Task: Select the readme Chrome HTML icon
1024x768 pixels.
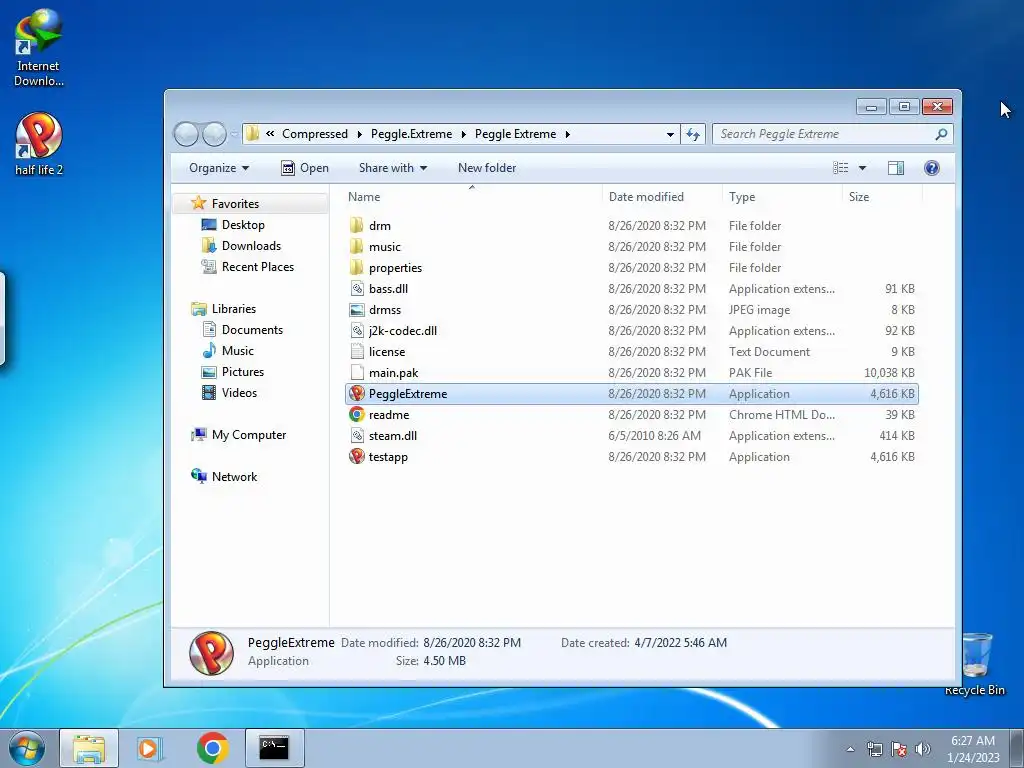Action: pos(357,415)
